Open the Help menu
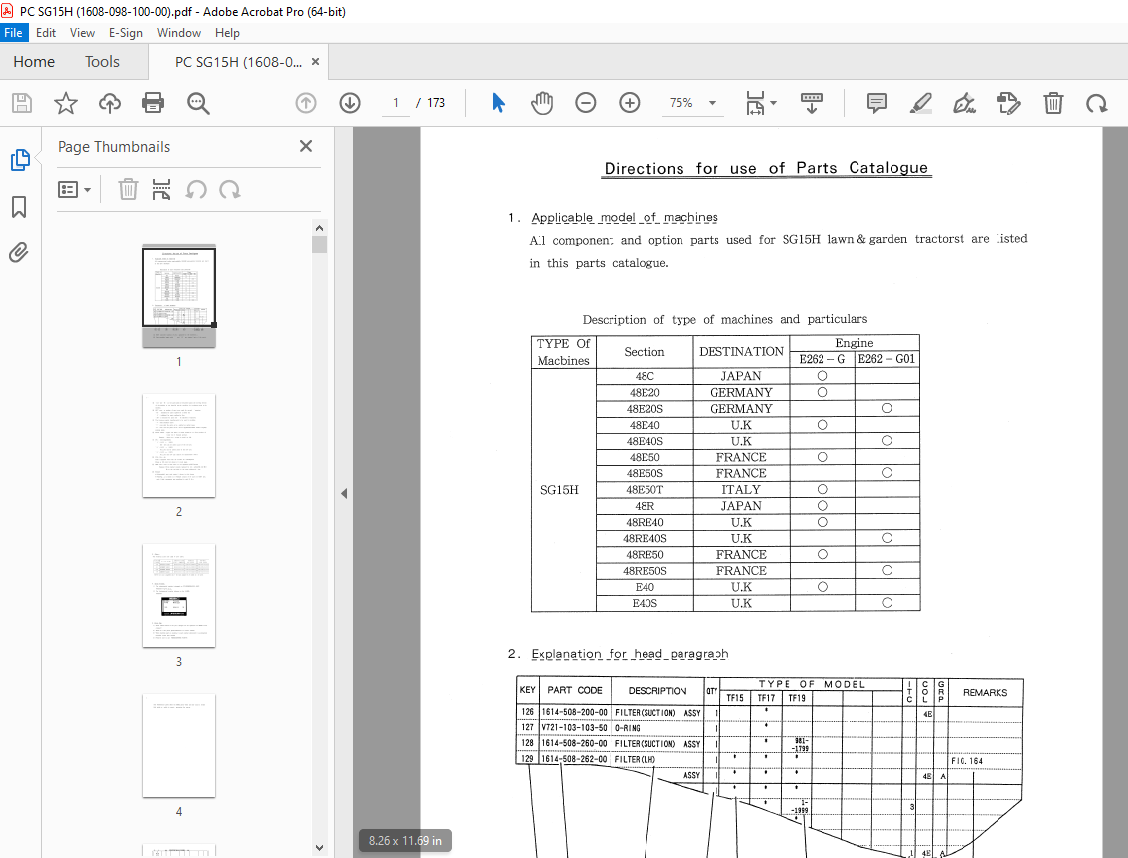Viewport: 1128px width, 858px height. [x=227, y=32]
